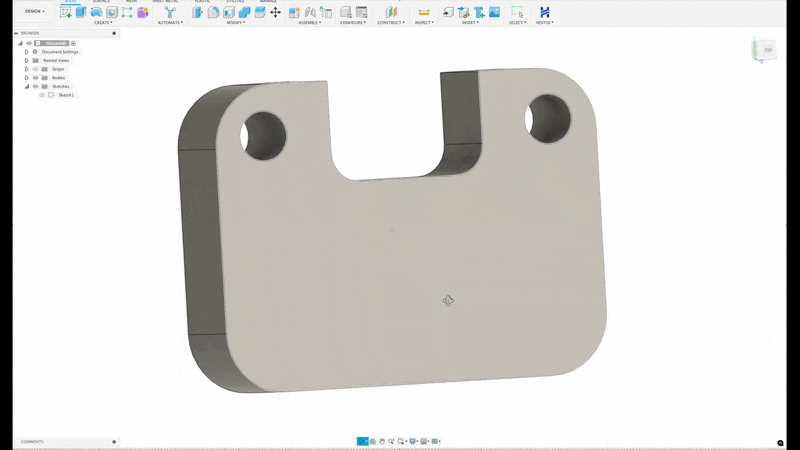Expand the Named Views node
Image resolution: width=800 pixels, height=450 pixels.
click(27, 60)
